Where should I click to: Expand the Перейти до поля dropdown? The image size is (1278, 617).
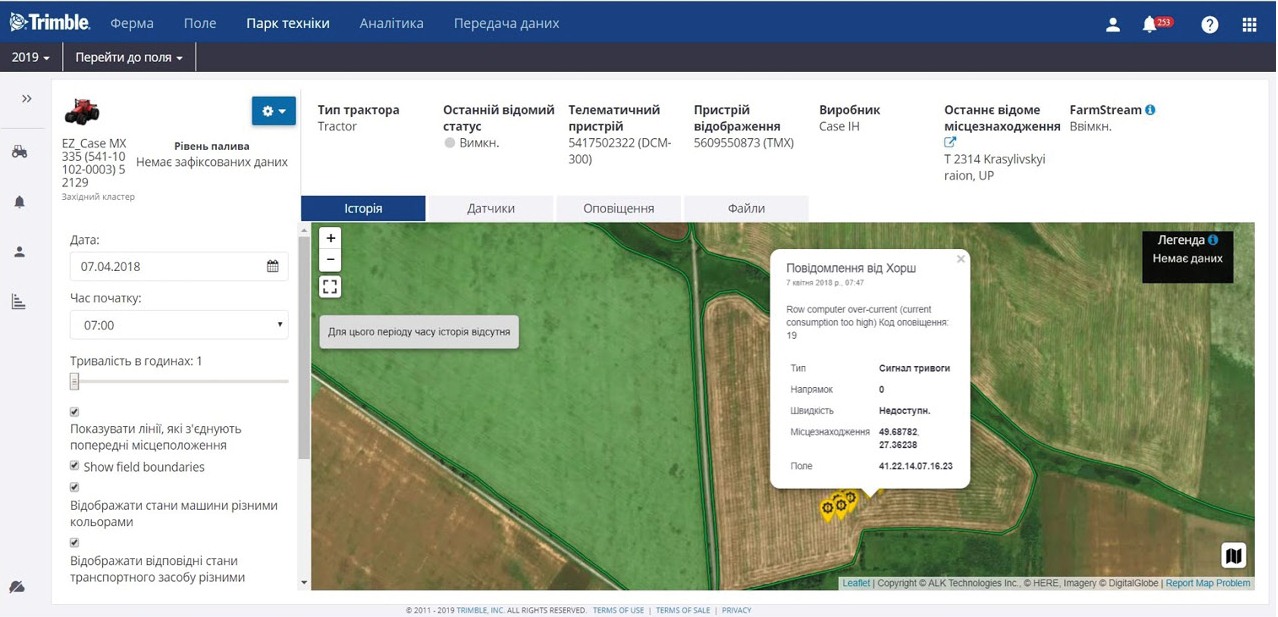coord(129,58)
